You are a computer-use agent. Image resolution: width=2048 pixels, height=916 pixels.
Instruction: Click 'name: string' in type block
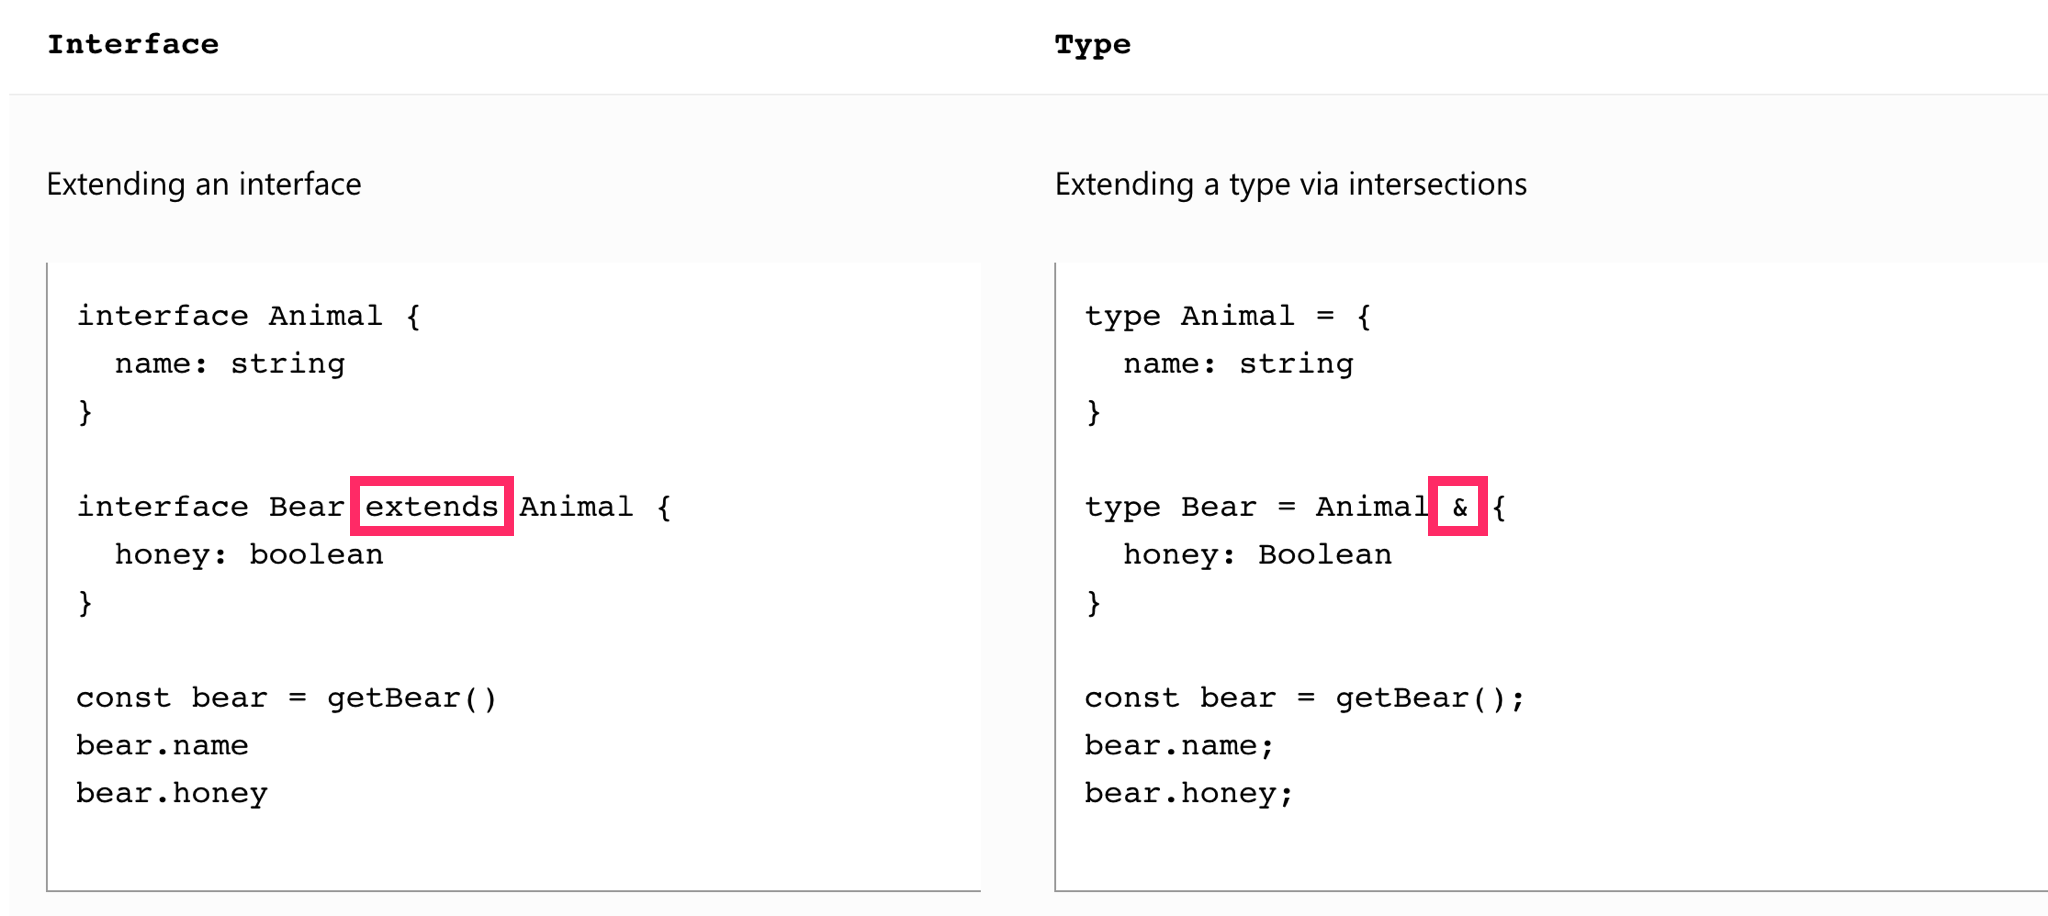click(x=1238, y=363)
